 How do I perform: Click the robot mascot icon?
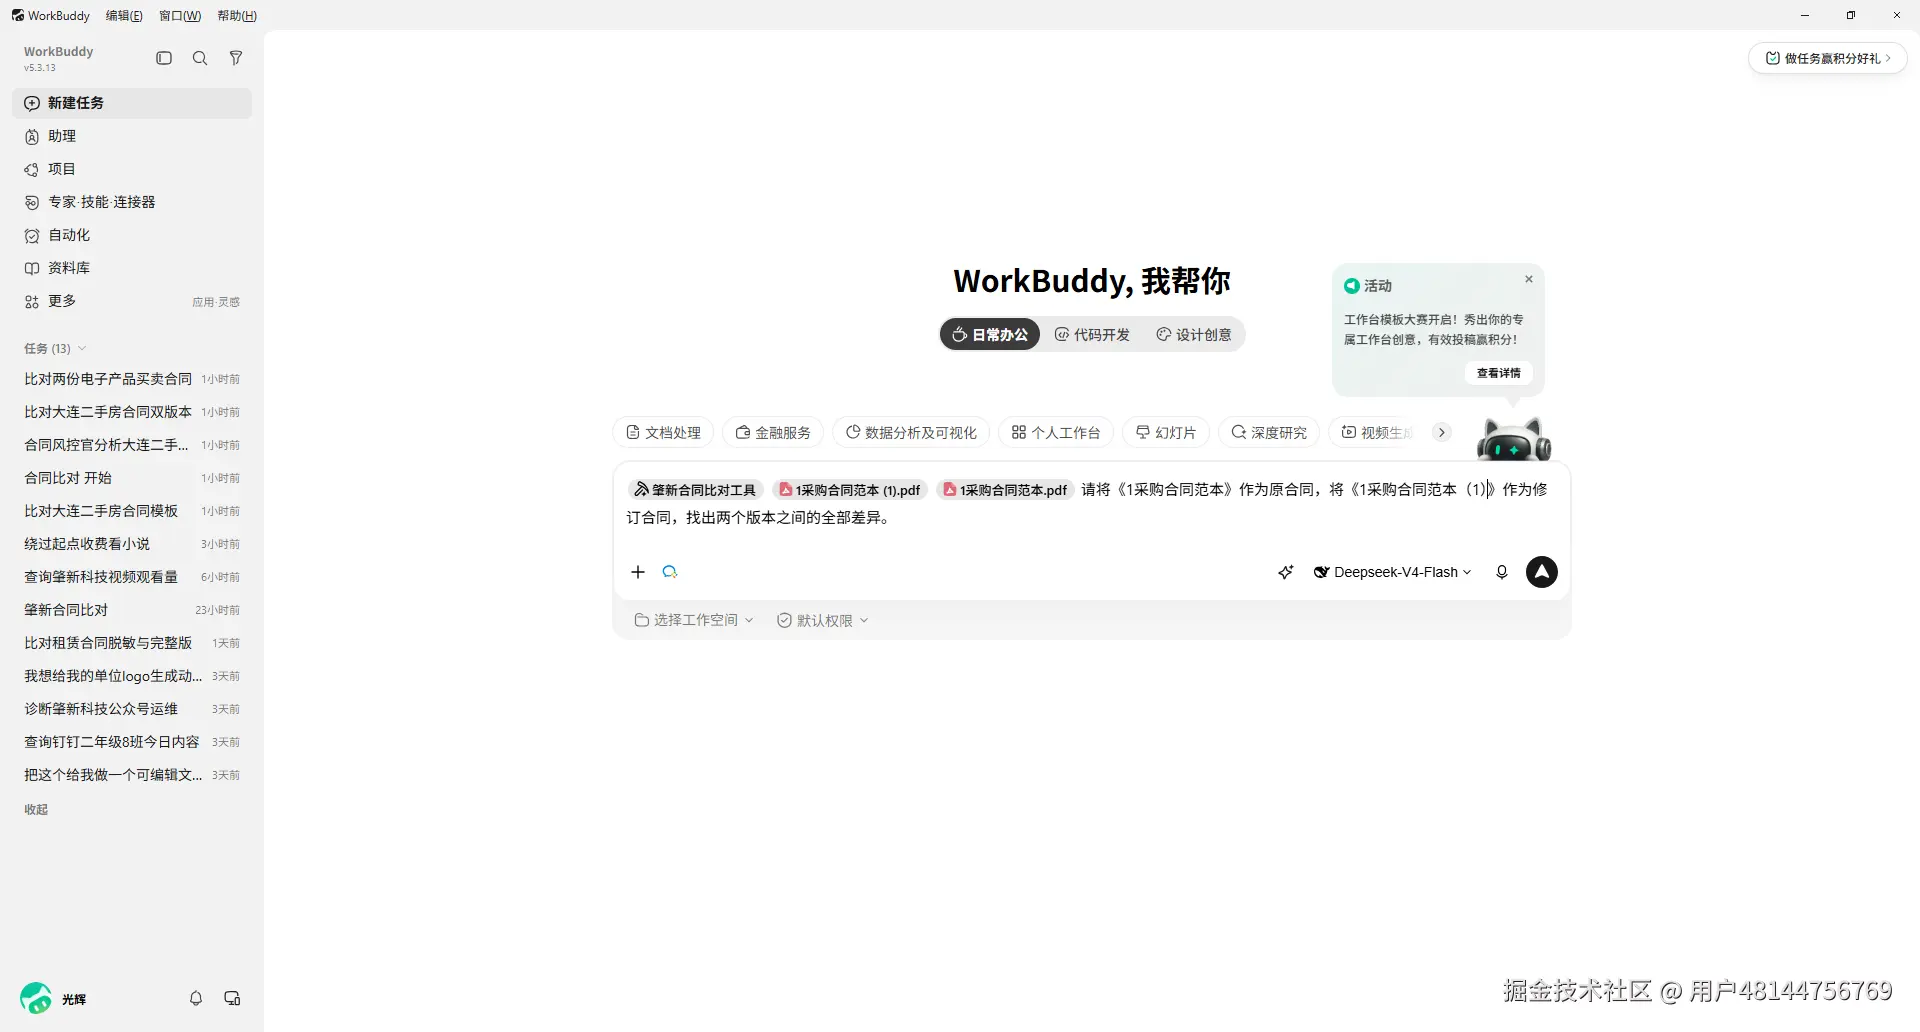coord(1513,440)
